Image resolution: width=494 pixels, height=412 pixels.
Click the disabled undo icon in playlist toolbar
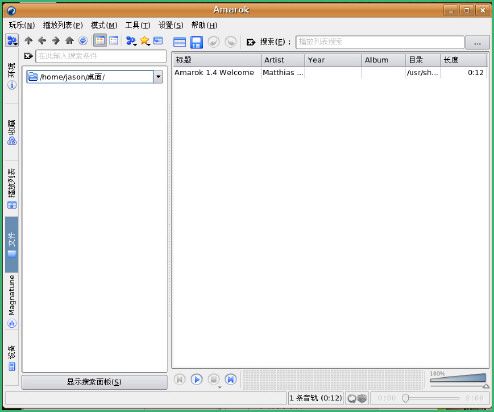pyautogui.click(x=213, y=42)
